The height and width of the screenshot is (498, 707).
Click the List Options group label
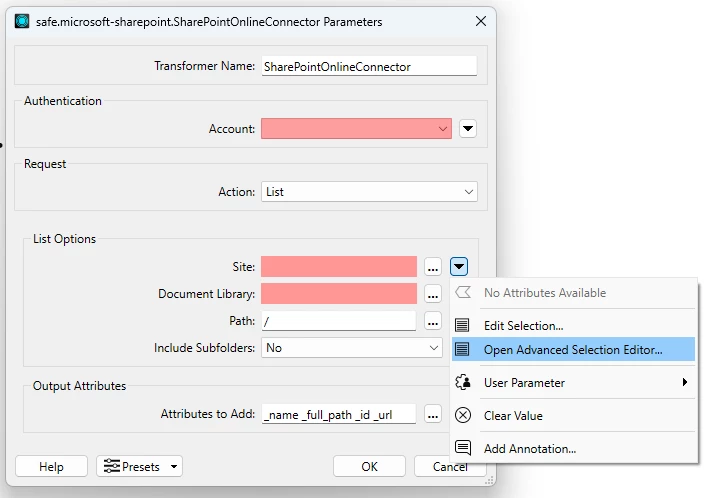64,239
